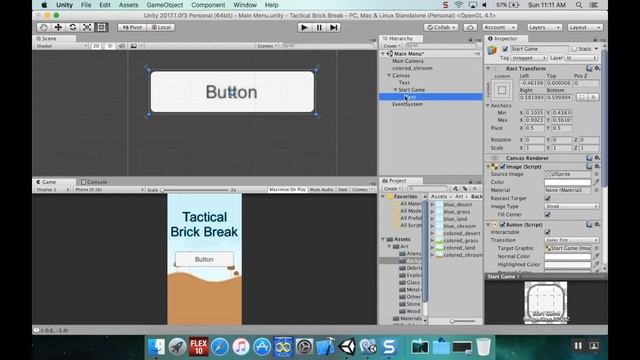
Task: Toggle Stats in Game view
Action: click(x=342, y=189)
